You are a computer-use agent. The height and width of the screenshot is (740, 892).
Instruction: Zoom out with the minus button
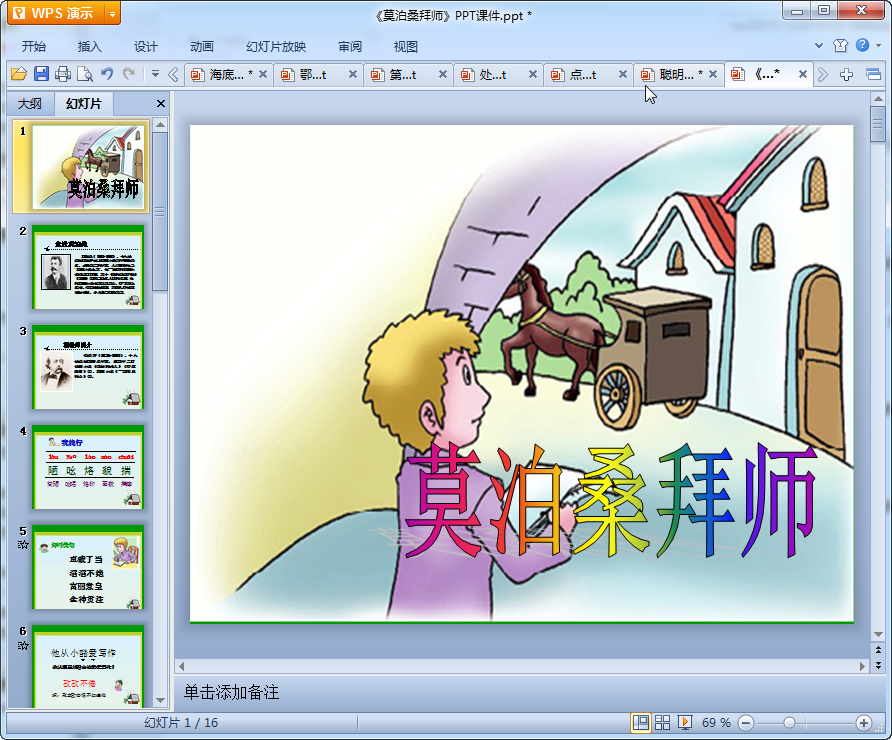746,723
